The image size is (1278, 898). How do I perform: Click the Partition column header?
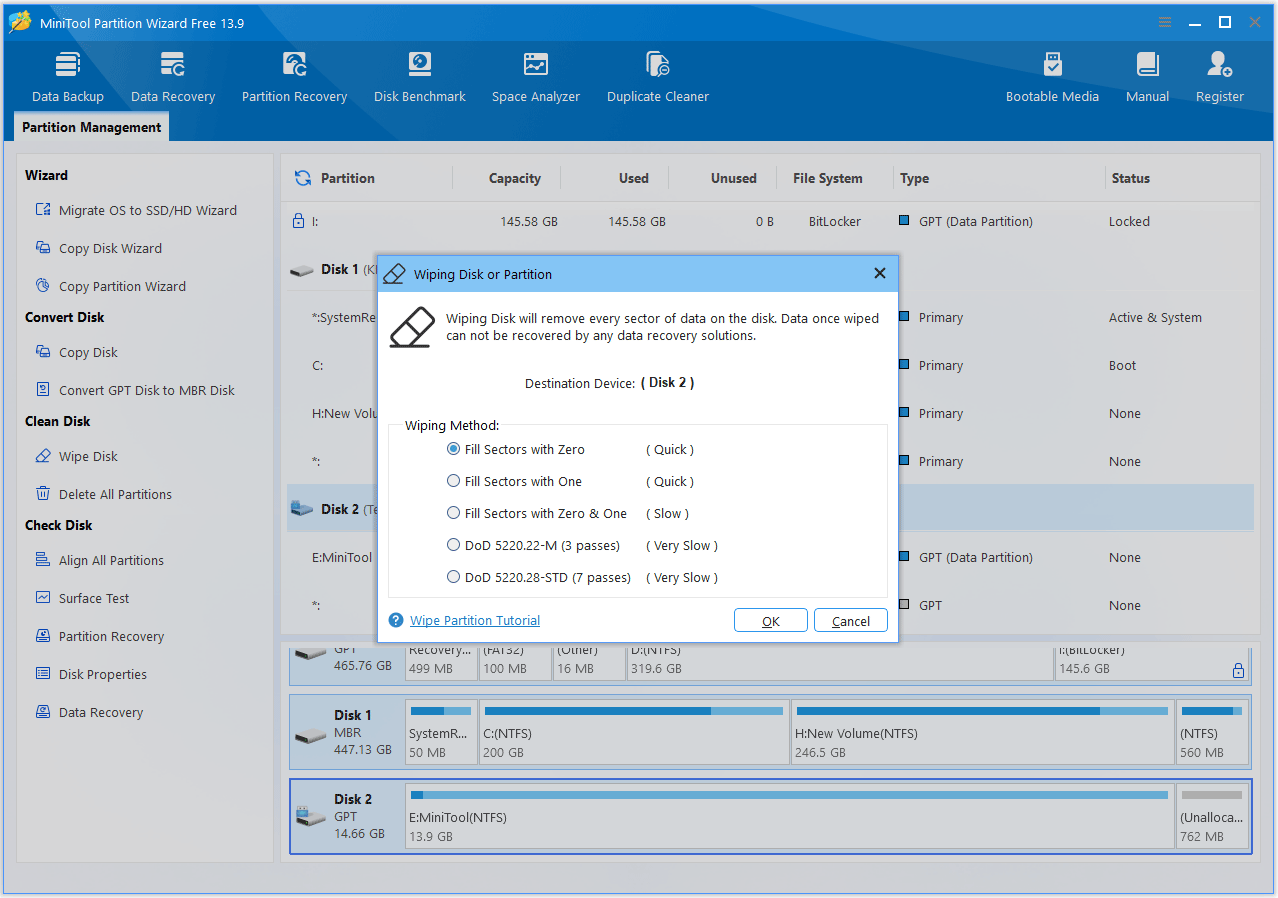click(x=348, y=178)
